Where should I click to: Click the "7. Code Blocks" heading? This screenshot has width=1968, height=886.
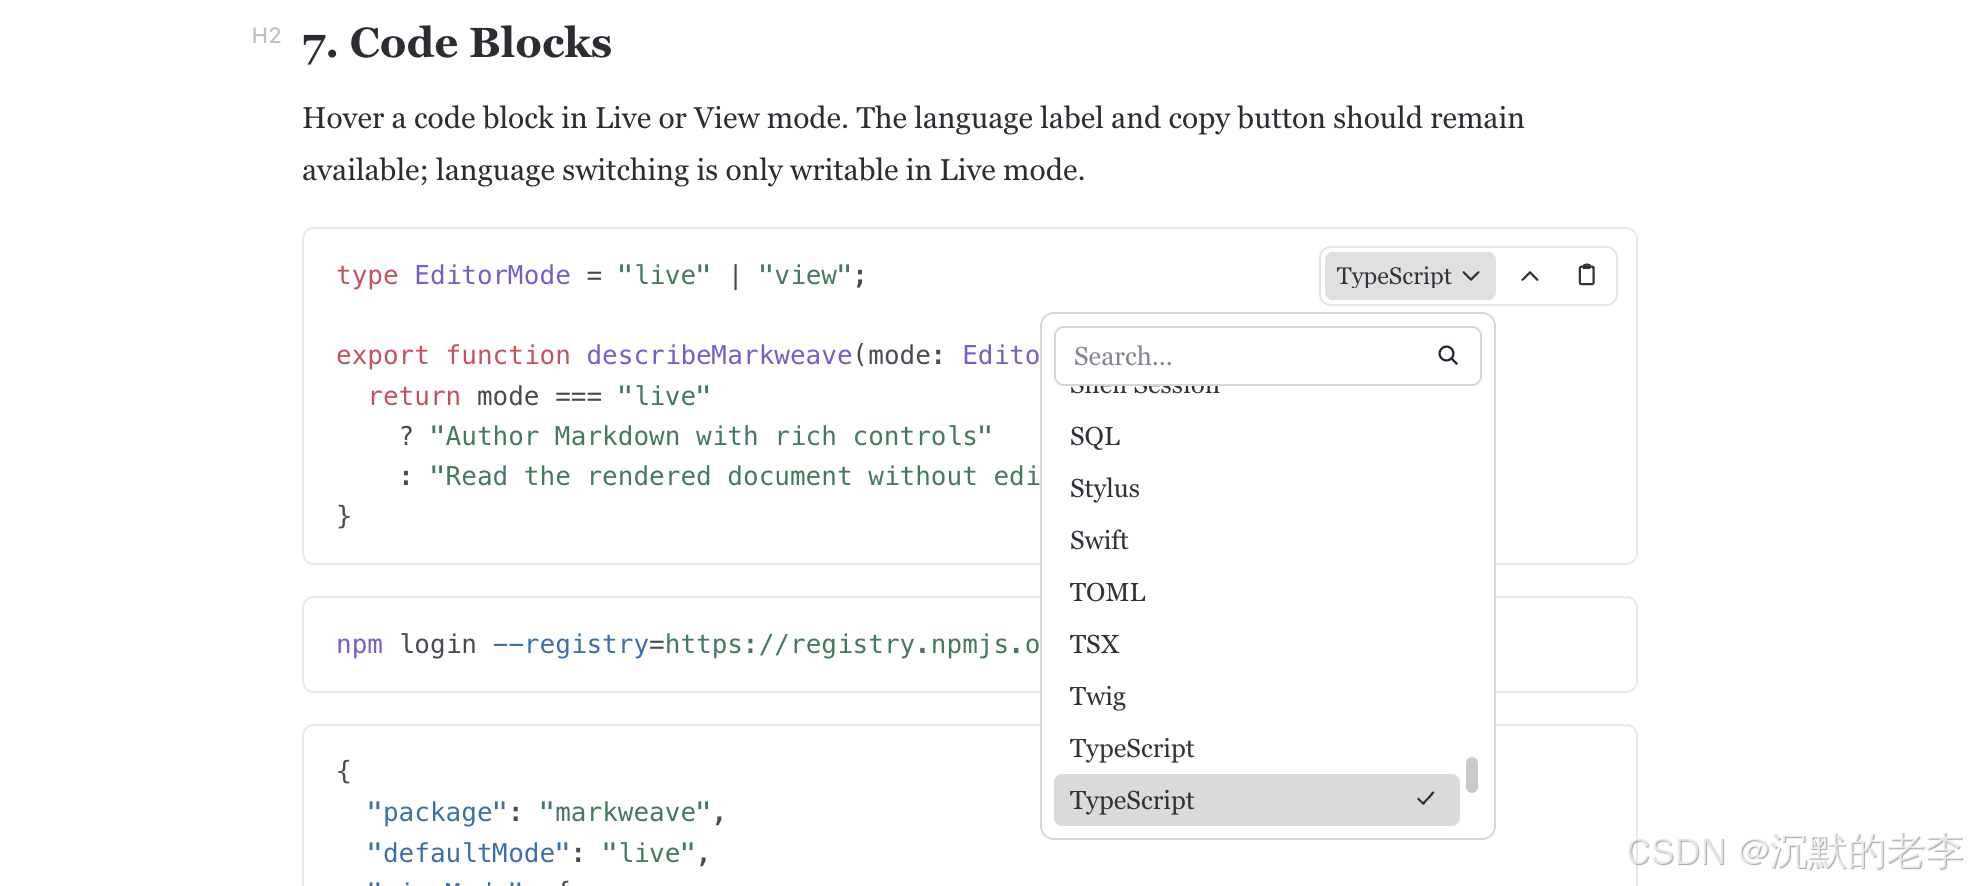click(x=457, y=44)
